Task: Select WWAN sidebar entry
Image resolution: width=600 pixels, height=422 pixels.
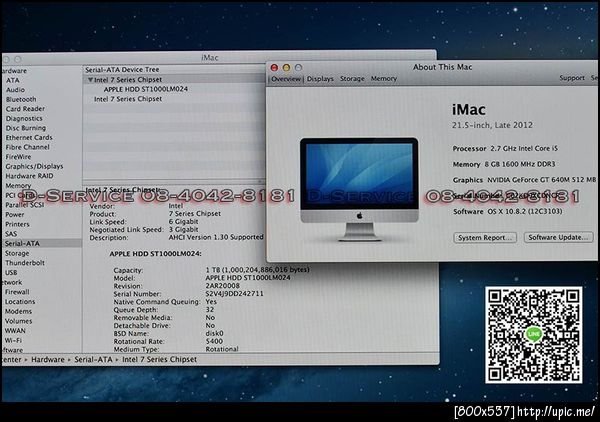Action: coord(15,331)
